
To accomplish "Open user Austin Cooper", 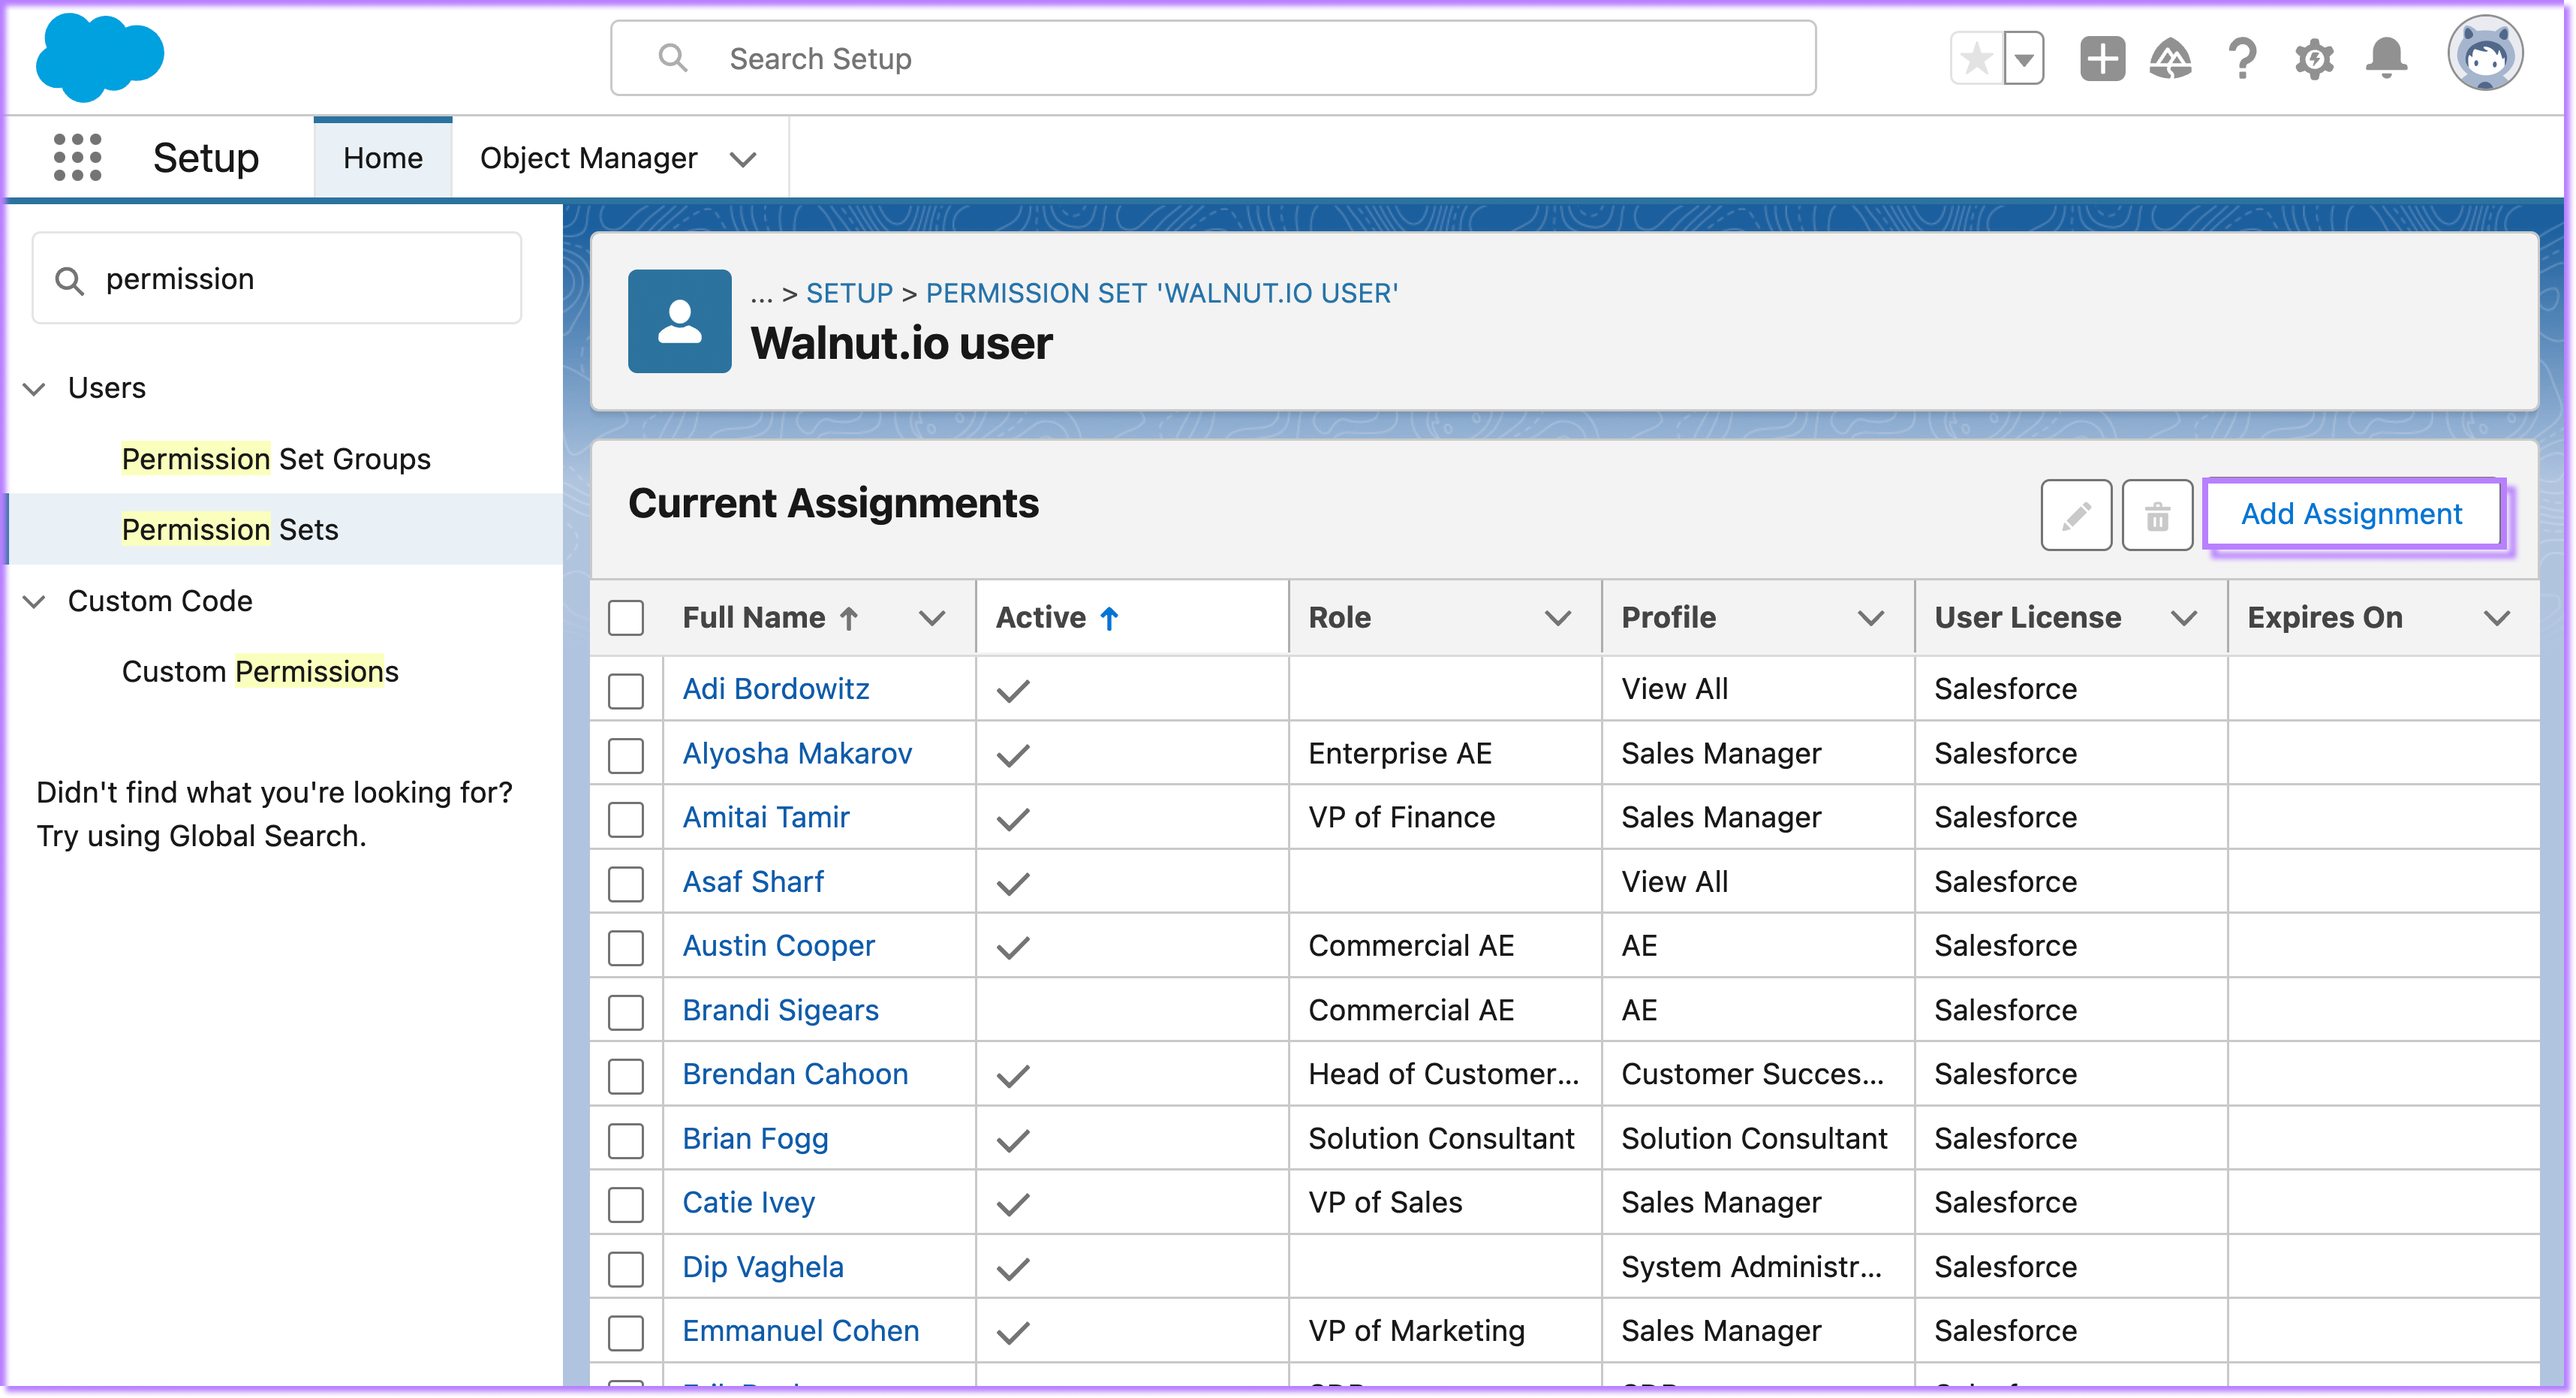I will pyautogui.click(x=779, y=946).
